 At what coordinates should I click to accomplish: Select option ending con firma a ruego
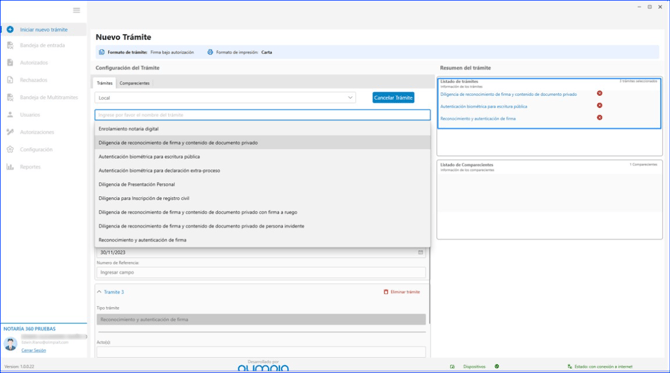point(262,212)
